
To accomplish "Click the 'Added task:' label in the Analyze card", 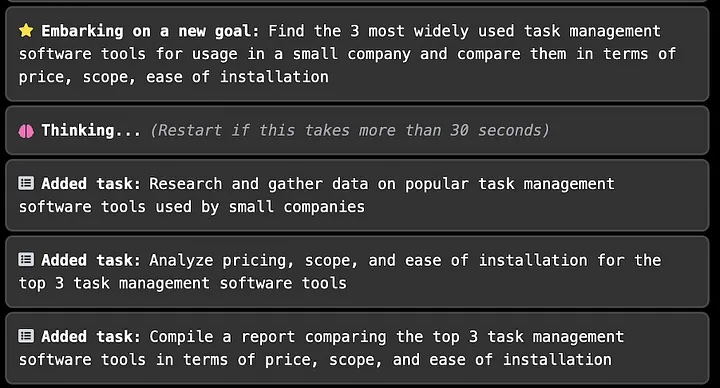I will coord(90,260).
